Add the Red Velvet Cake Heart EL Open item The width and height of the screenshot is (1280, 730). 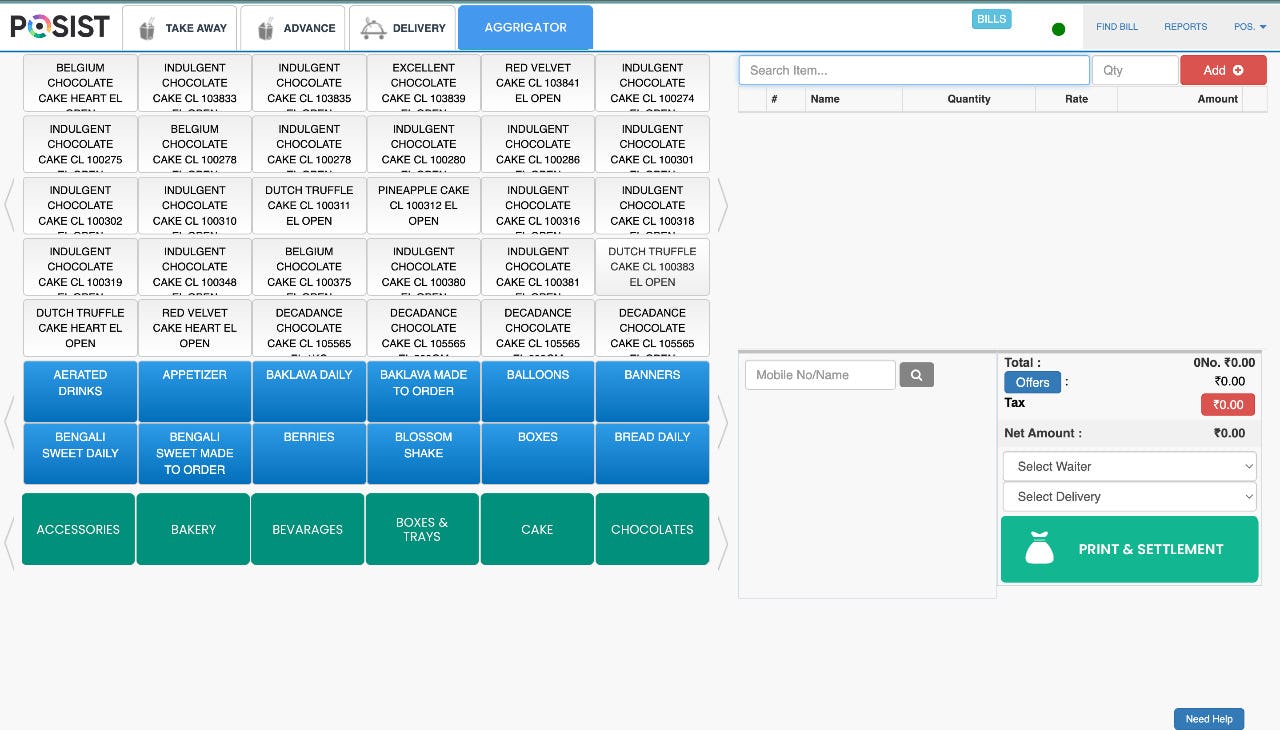[195, 327]
